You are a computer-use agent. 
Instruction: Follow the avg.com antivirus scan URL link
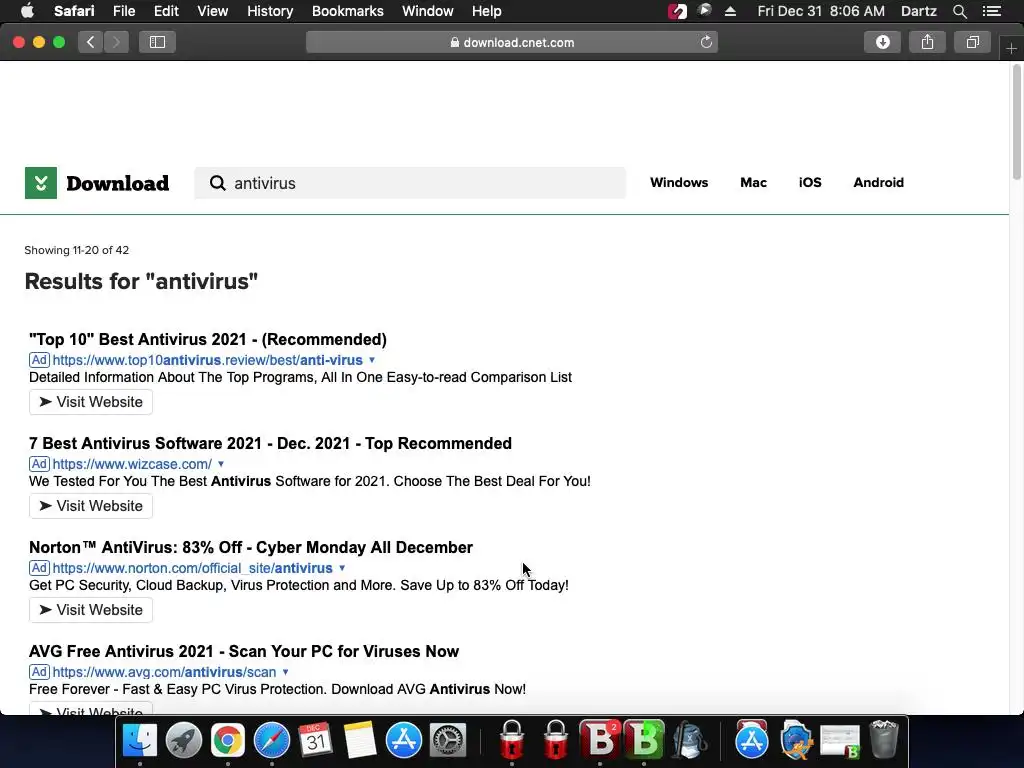(x=165, y=671)
